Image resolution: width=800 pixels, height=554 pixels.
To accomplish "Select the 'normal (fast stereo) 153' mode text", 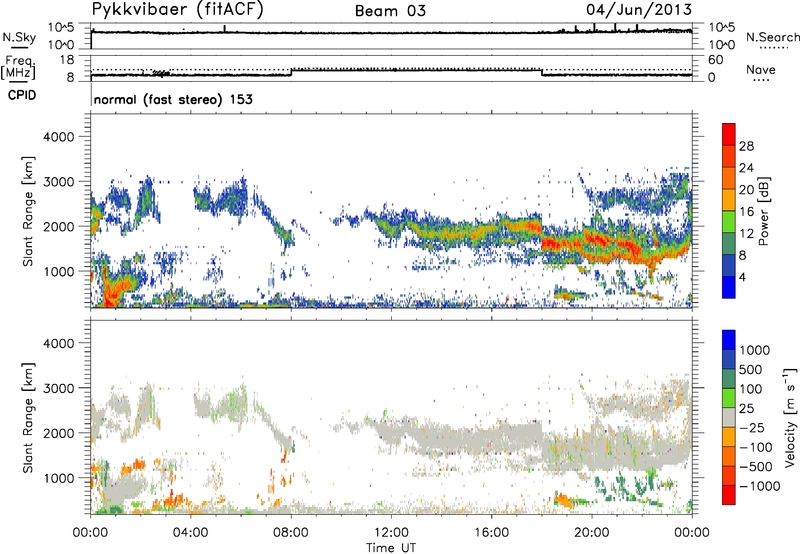I will (x=173, y=100).
